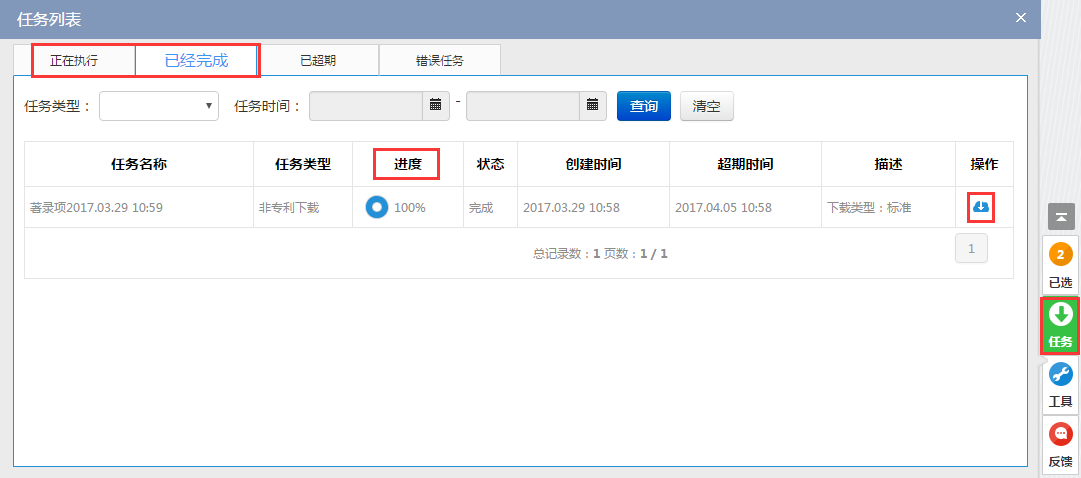The image size is (1081, 478).
Task: Open the end date calendar picker icon
Action: [592, 105]
